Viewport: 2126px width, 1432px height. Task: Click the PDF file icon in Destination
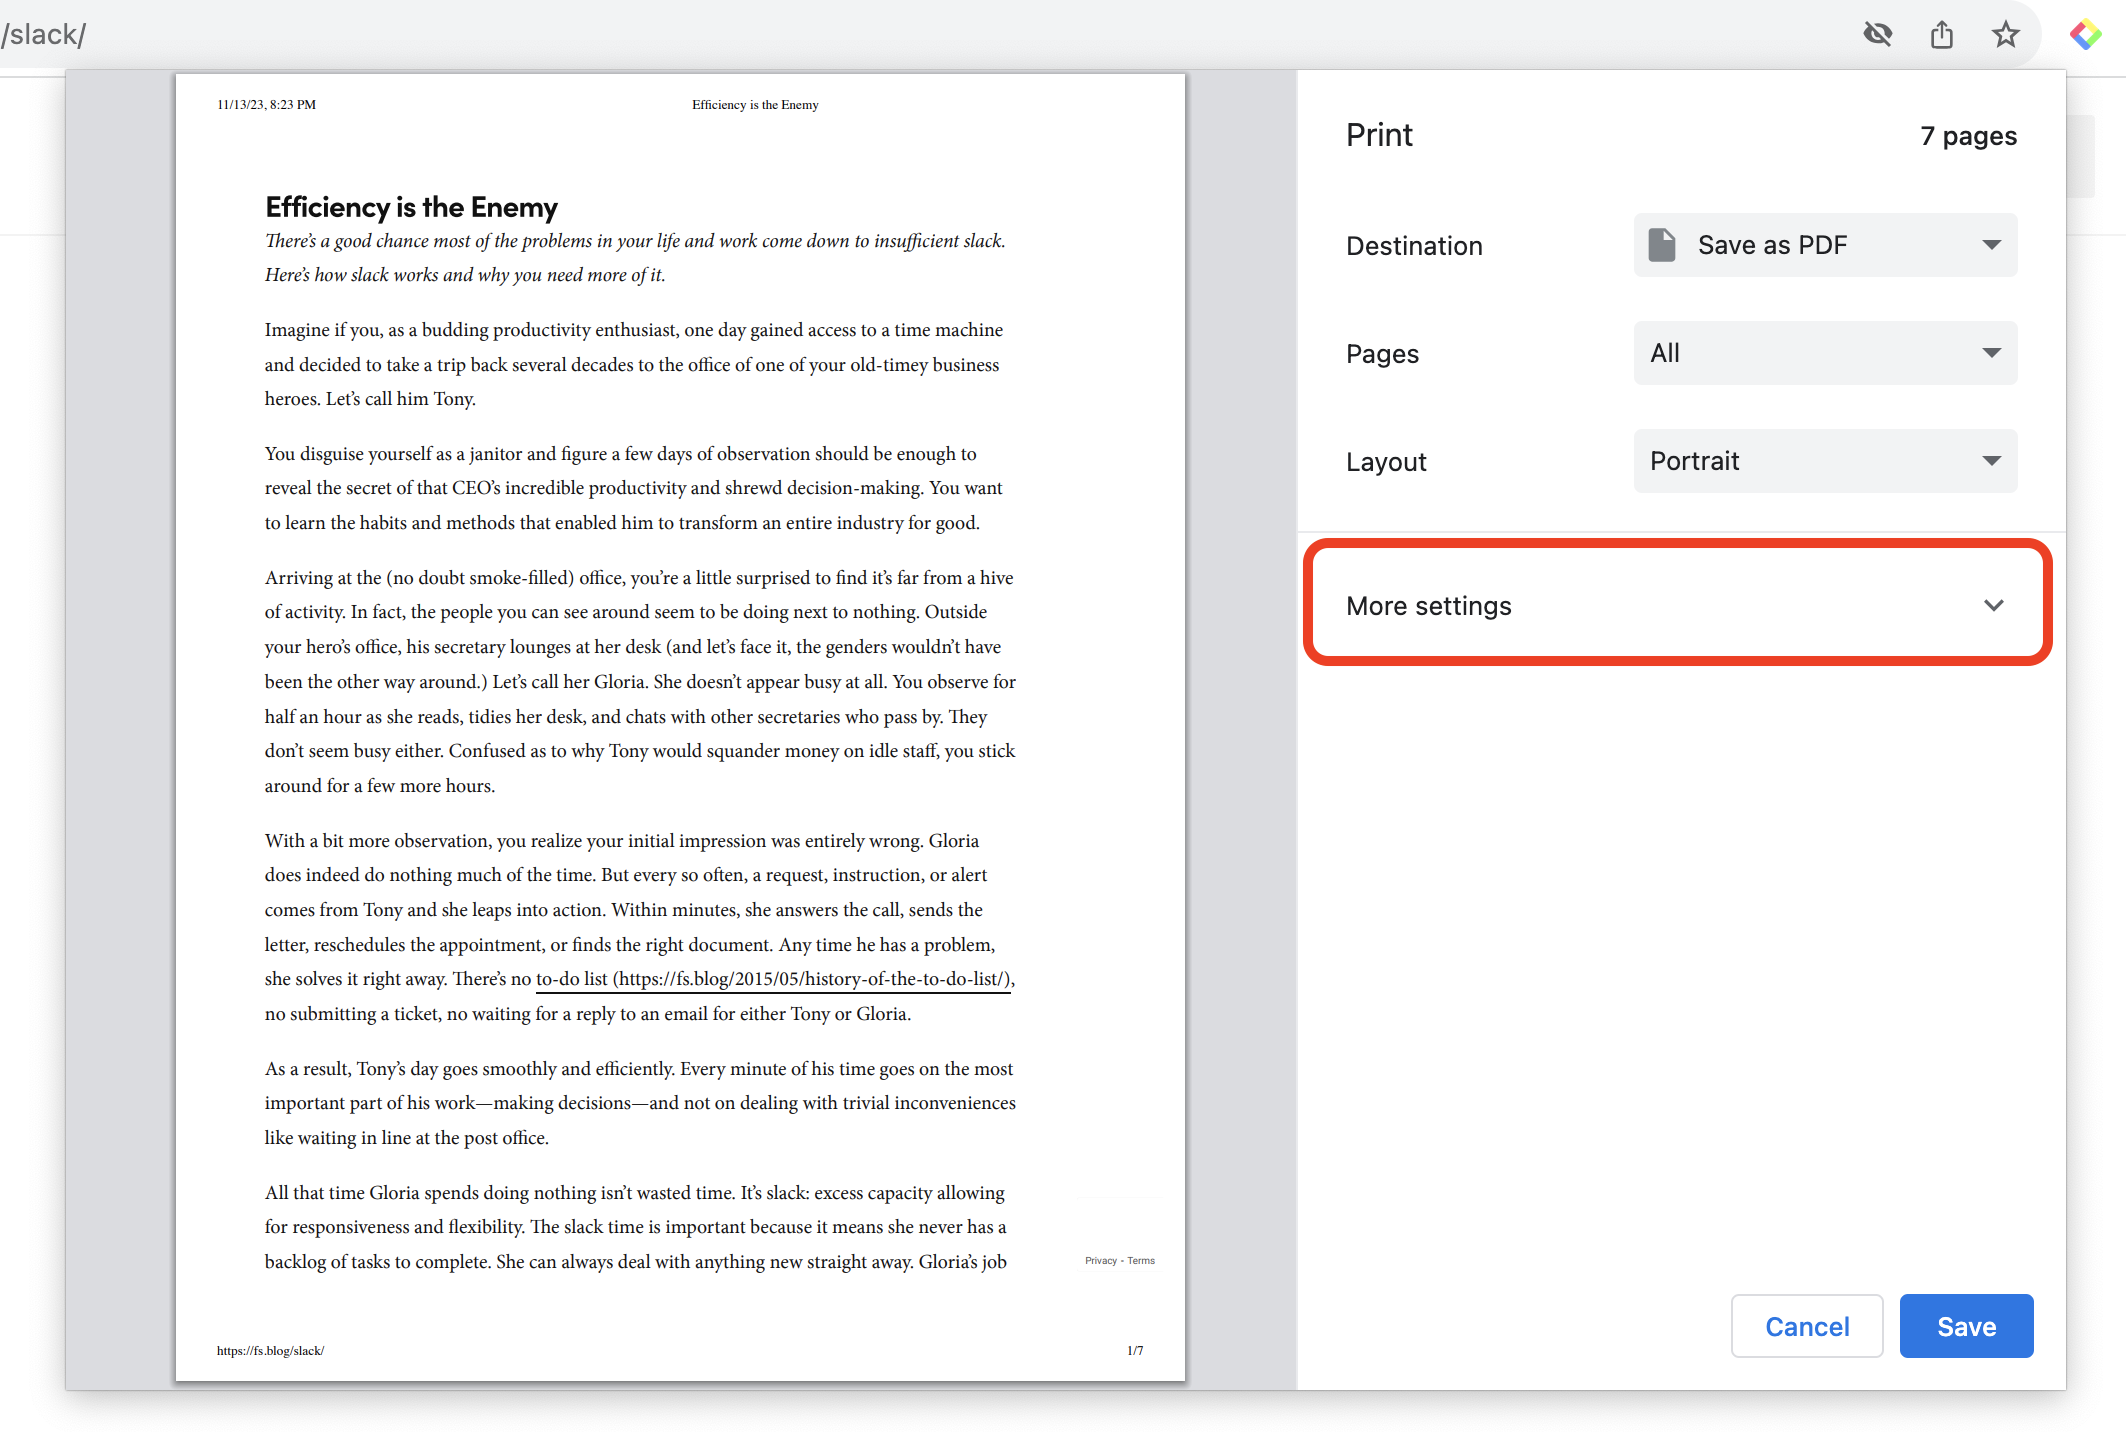pyautogui.click(x=1662, y=245)
